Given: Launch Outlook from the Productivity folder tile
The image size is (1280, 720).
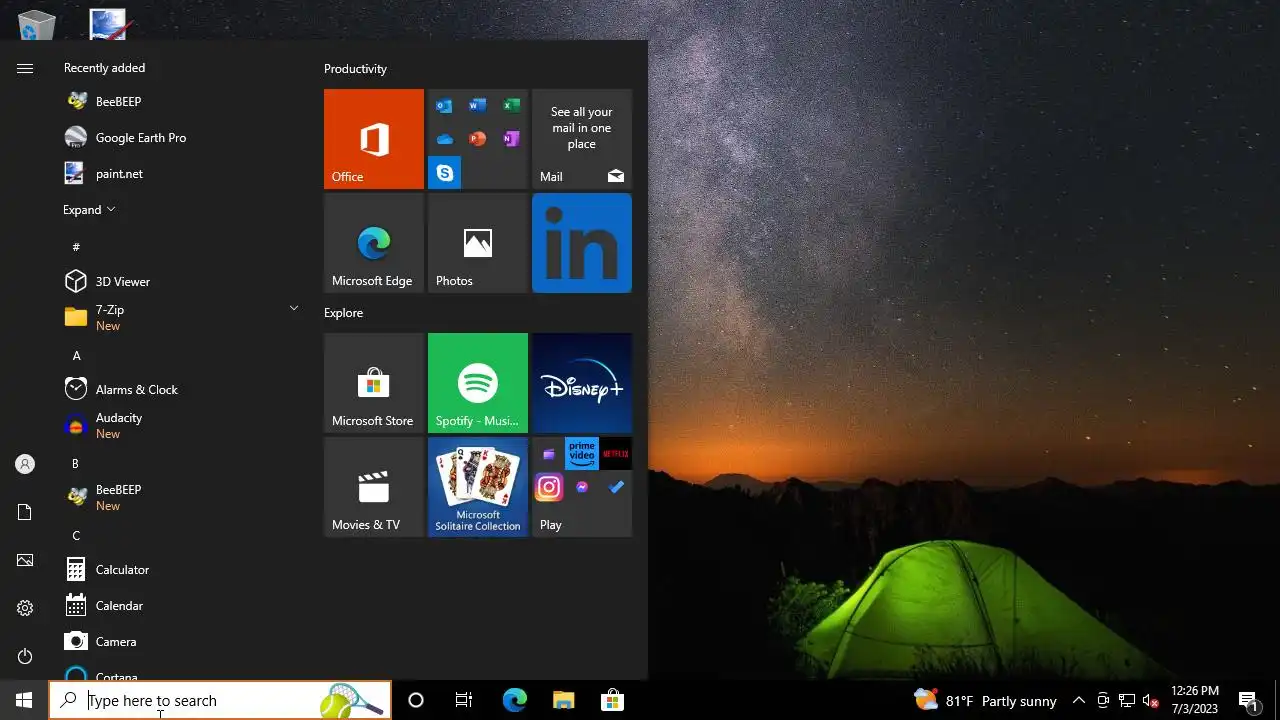Looking at the screenshot, I should pos(444,106).
